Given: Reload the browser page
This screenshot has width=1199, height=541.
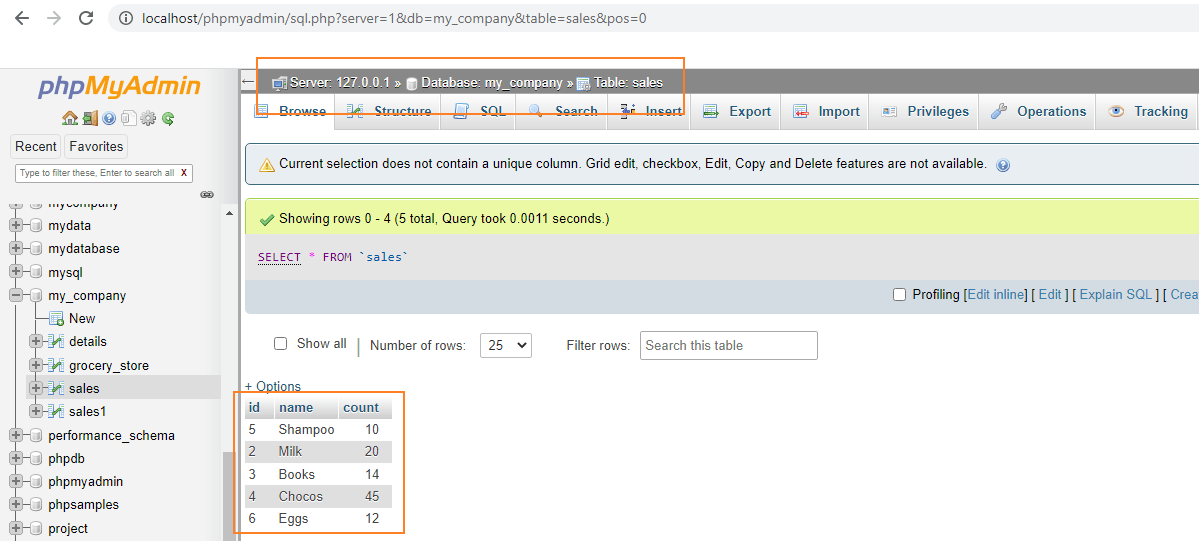Looking at the screenshot, I should pos(86,18).
